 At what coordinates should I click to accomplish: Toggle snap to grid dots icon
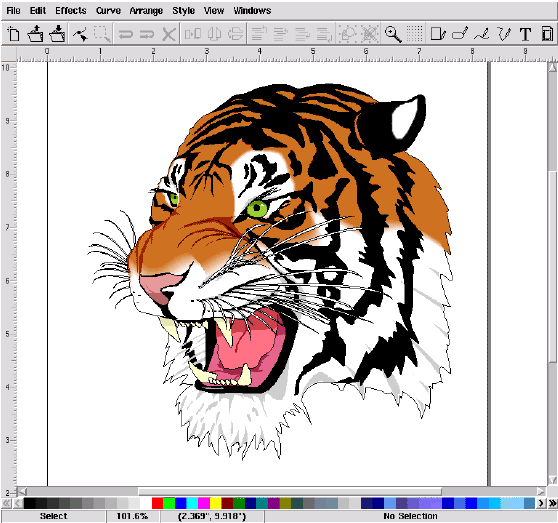click(415, 34)
